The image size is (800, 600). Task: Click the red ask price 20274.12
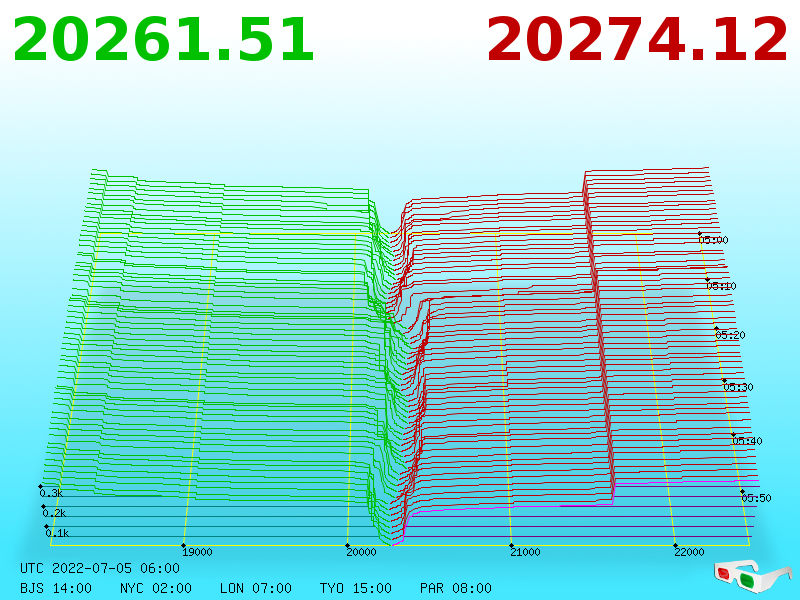pyautogui.click(x=637, y=40)
